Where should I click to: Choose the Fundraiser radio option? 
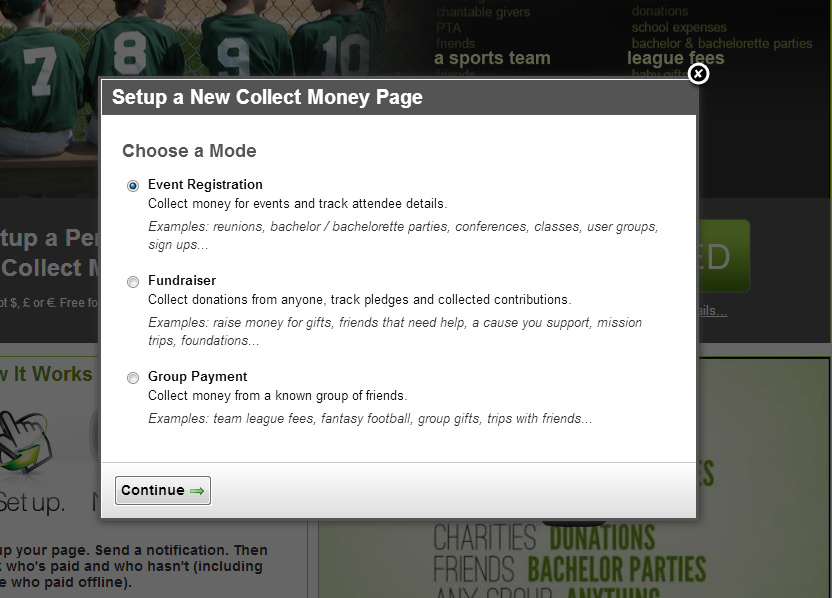pos(133,282)
